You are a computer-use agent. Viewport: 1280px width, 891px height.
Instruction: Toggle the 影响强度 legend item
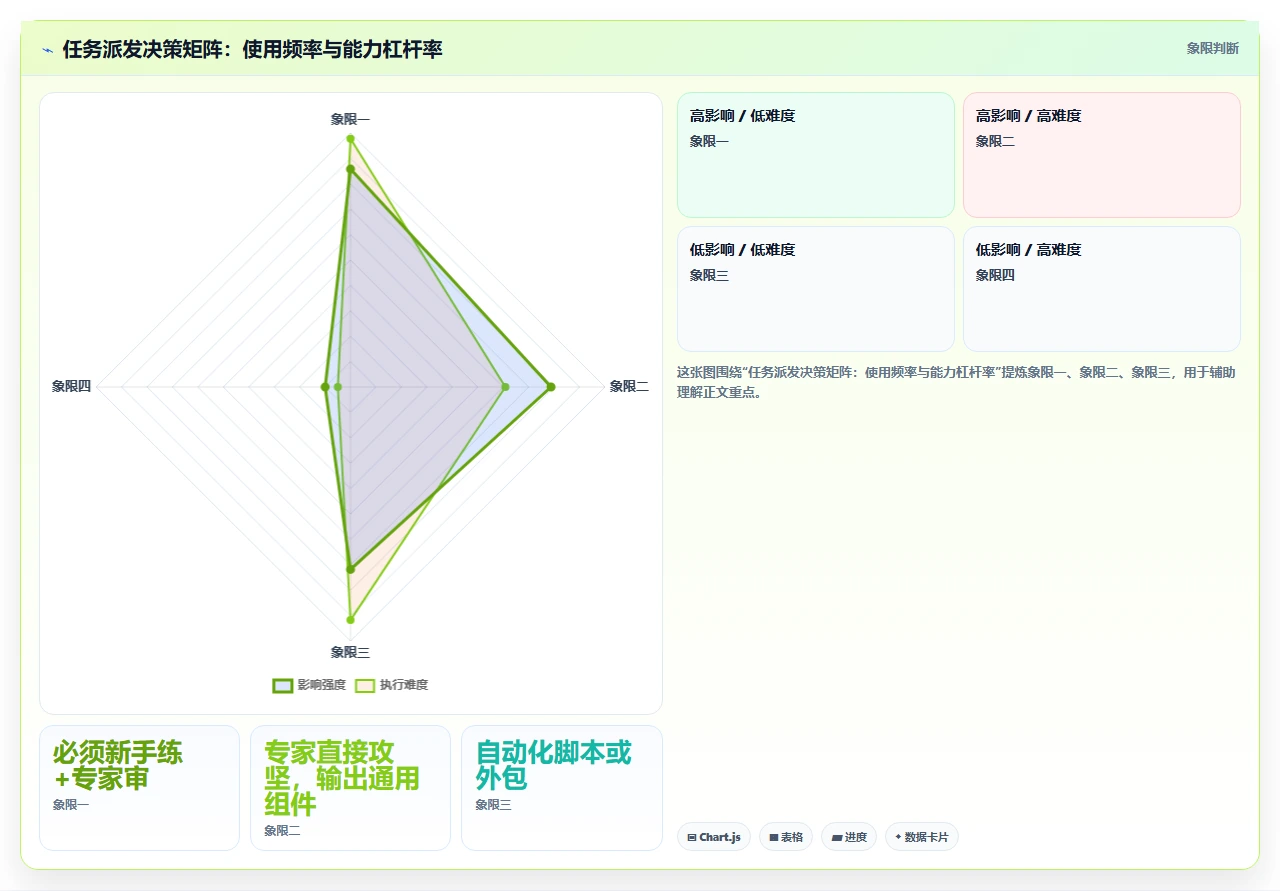tap(309, 685)
